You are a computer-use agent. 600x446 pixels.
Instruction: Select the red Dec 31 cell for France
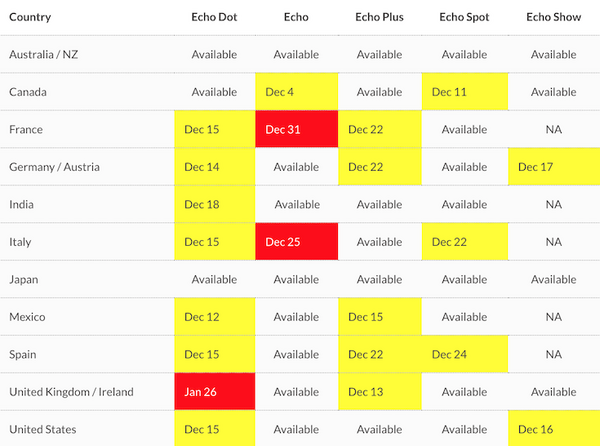[x=297, y=129]
